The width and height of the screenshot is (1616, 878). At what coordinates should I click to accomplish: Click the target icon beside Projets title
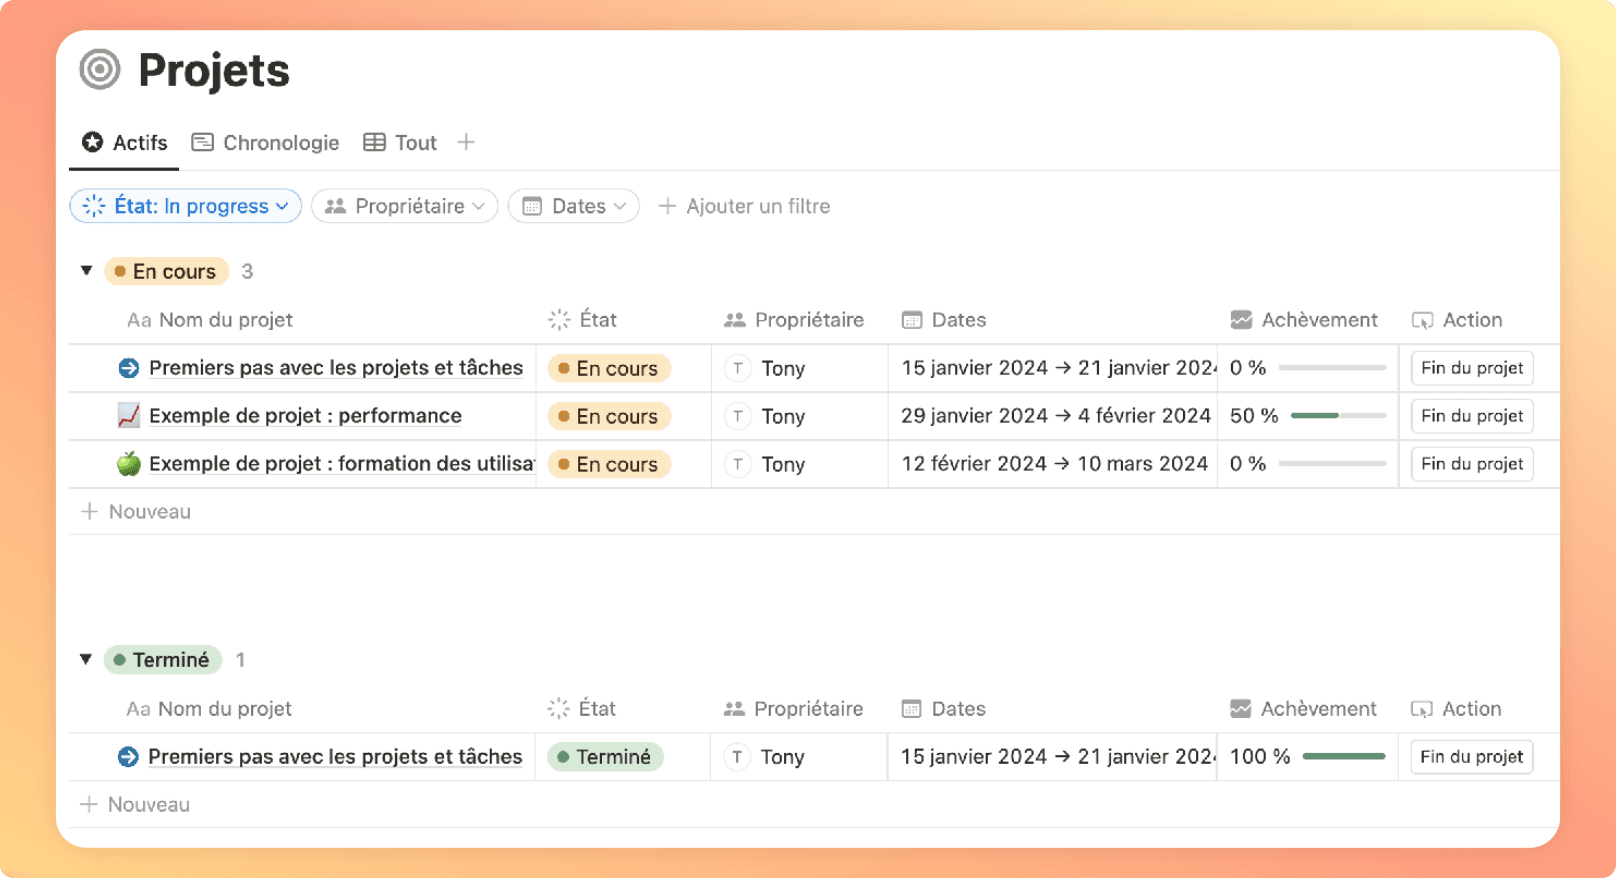[x=100, y=70]
